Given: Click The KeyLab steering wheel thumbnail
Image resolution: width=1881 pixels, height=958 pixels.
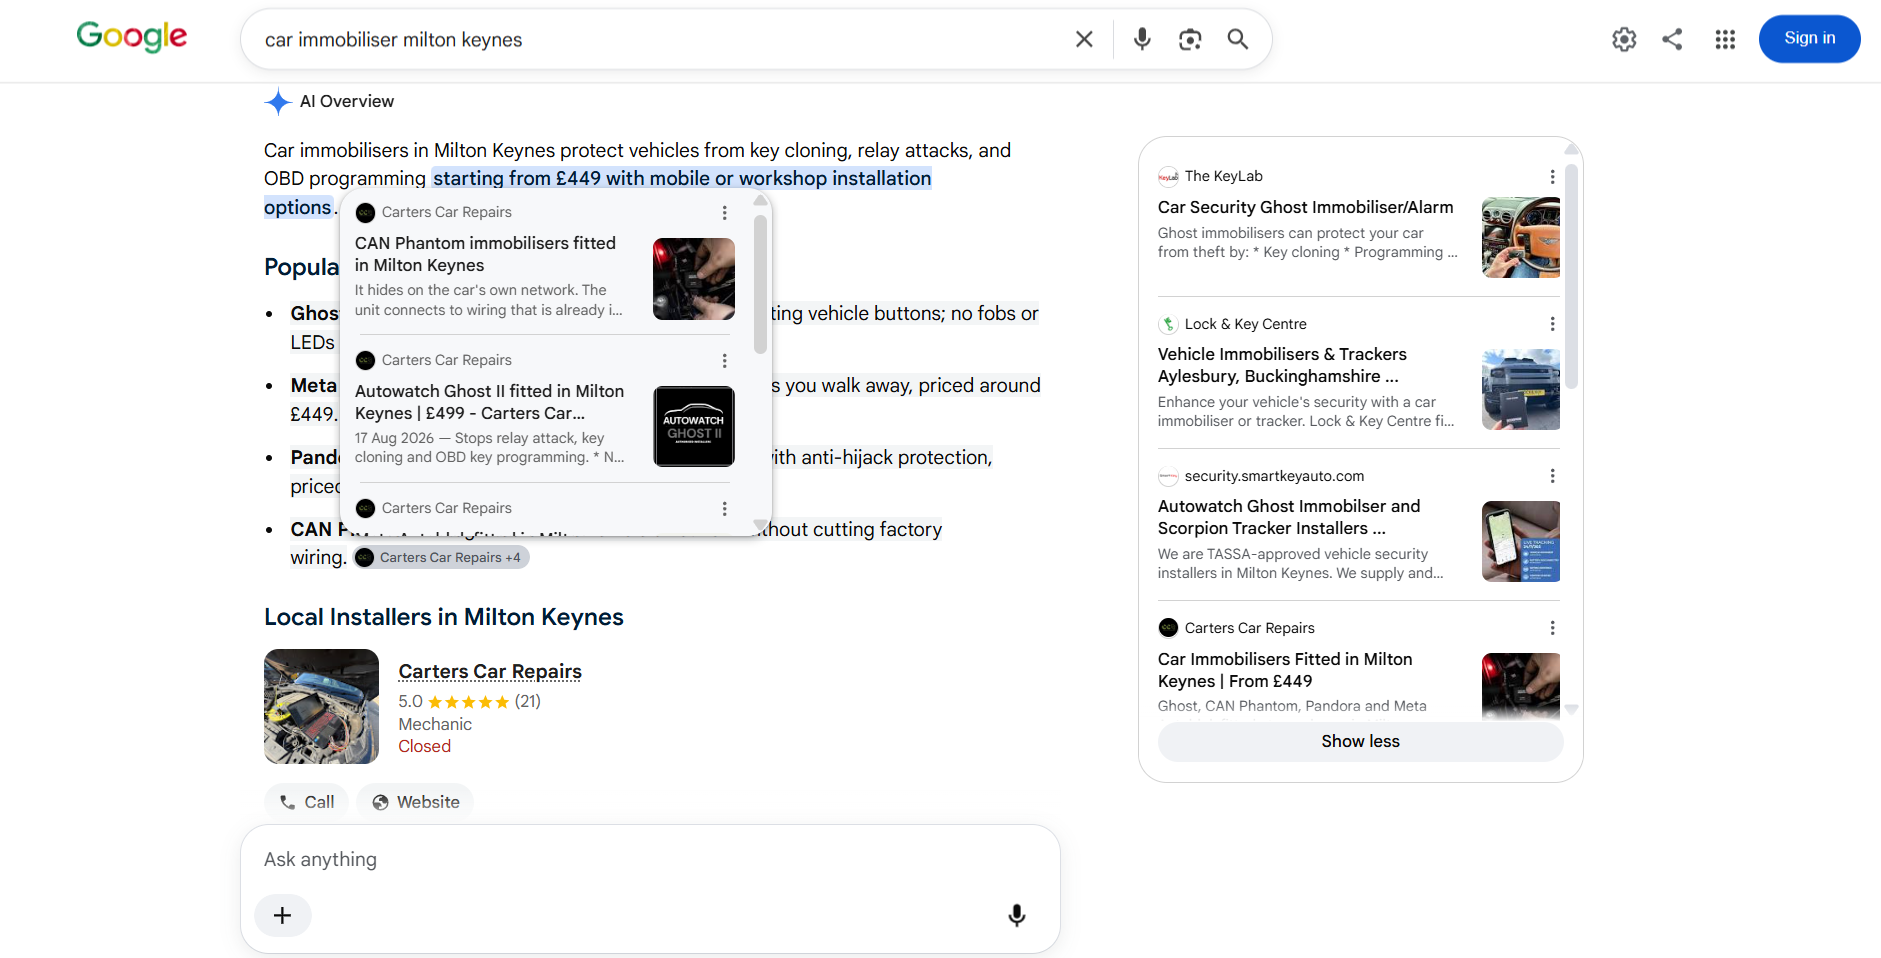Looking at the screenshot, I should 1521,237.
